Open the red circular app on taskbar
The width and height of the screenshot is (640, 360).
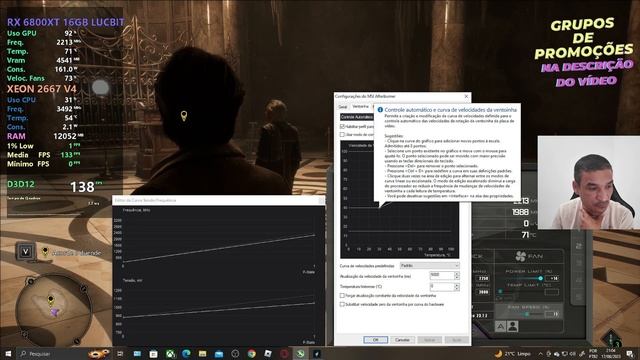(x=284, y=353)
